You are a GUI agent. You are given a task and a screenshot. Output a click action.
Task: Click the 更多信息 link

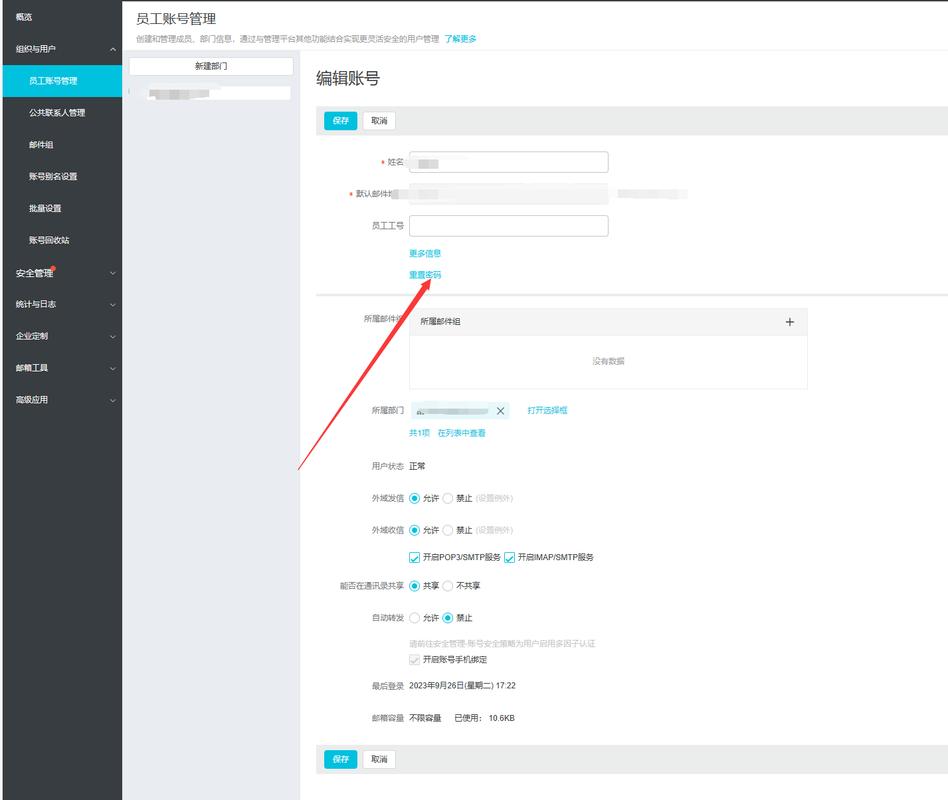click(x=425, y=253)
